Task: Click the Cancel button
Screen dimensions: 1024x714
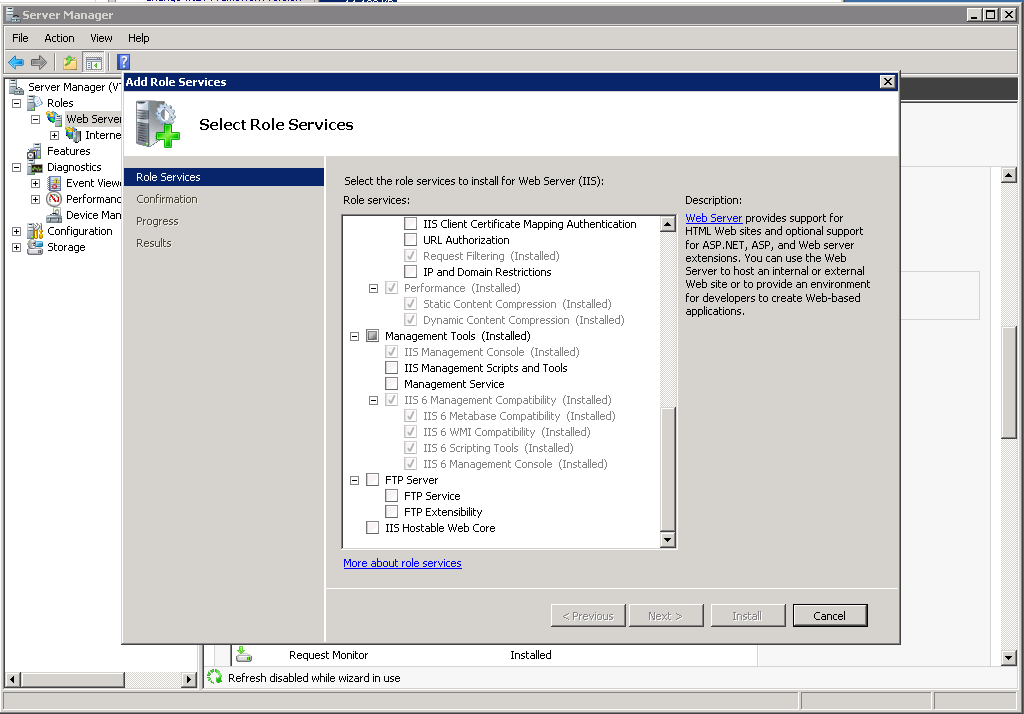Action: pos(830,615)
